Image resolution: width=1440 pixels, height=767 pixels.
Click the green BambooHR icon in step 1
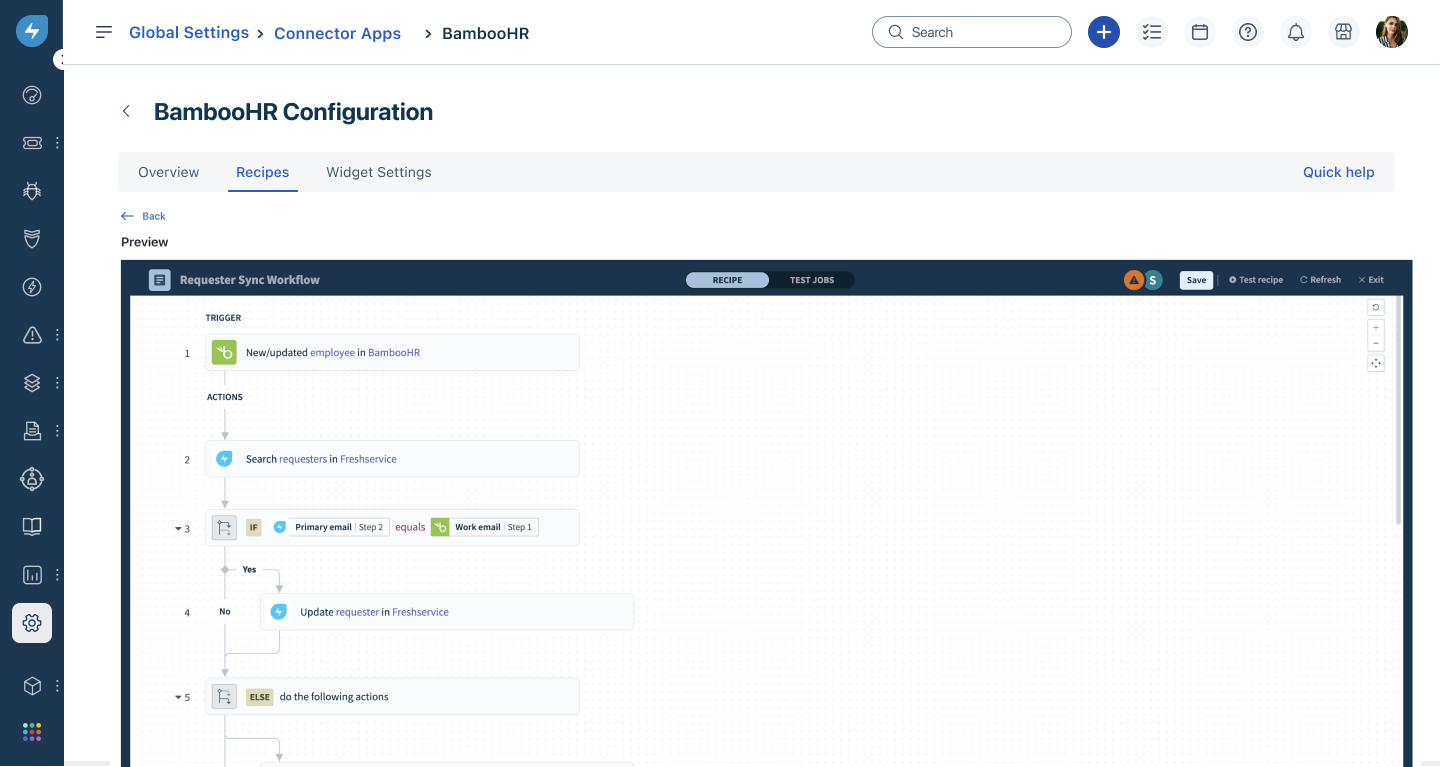pos(225,352)
